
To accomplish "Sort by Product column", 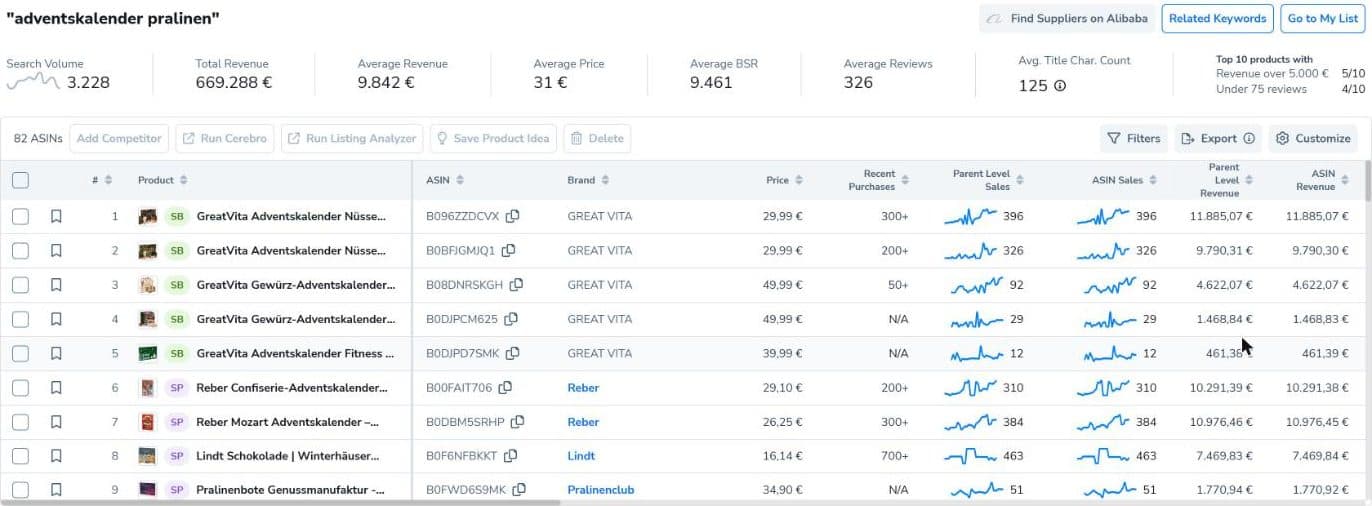I will point(183,180).
